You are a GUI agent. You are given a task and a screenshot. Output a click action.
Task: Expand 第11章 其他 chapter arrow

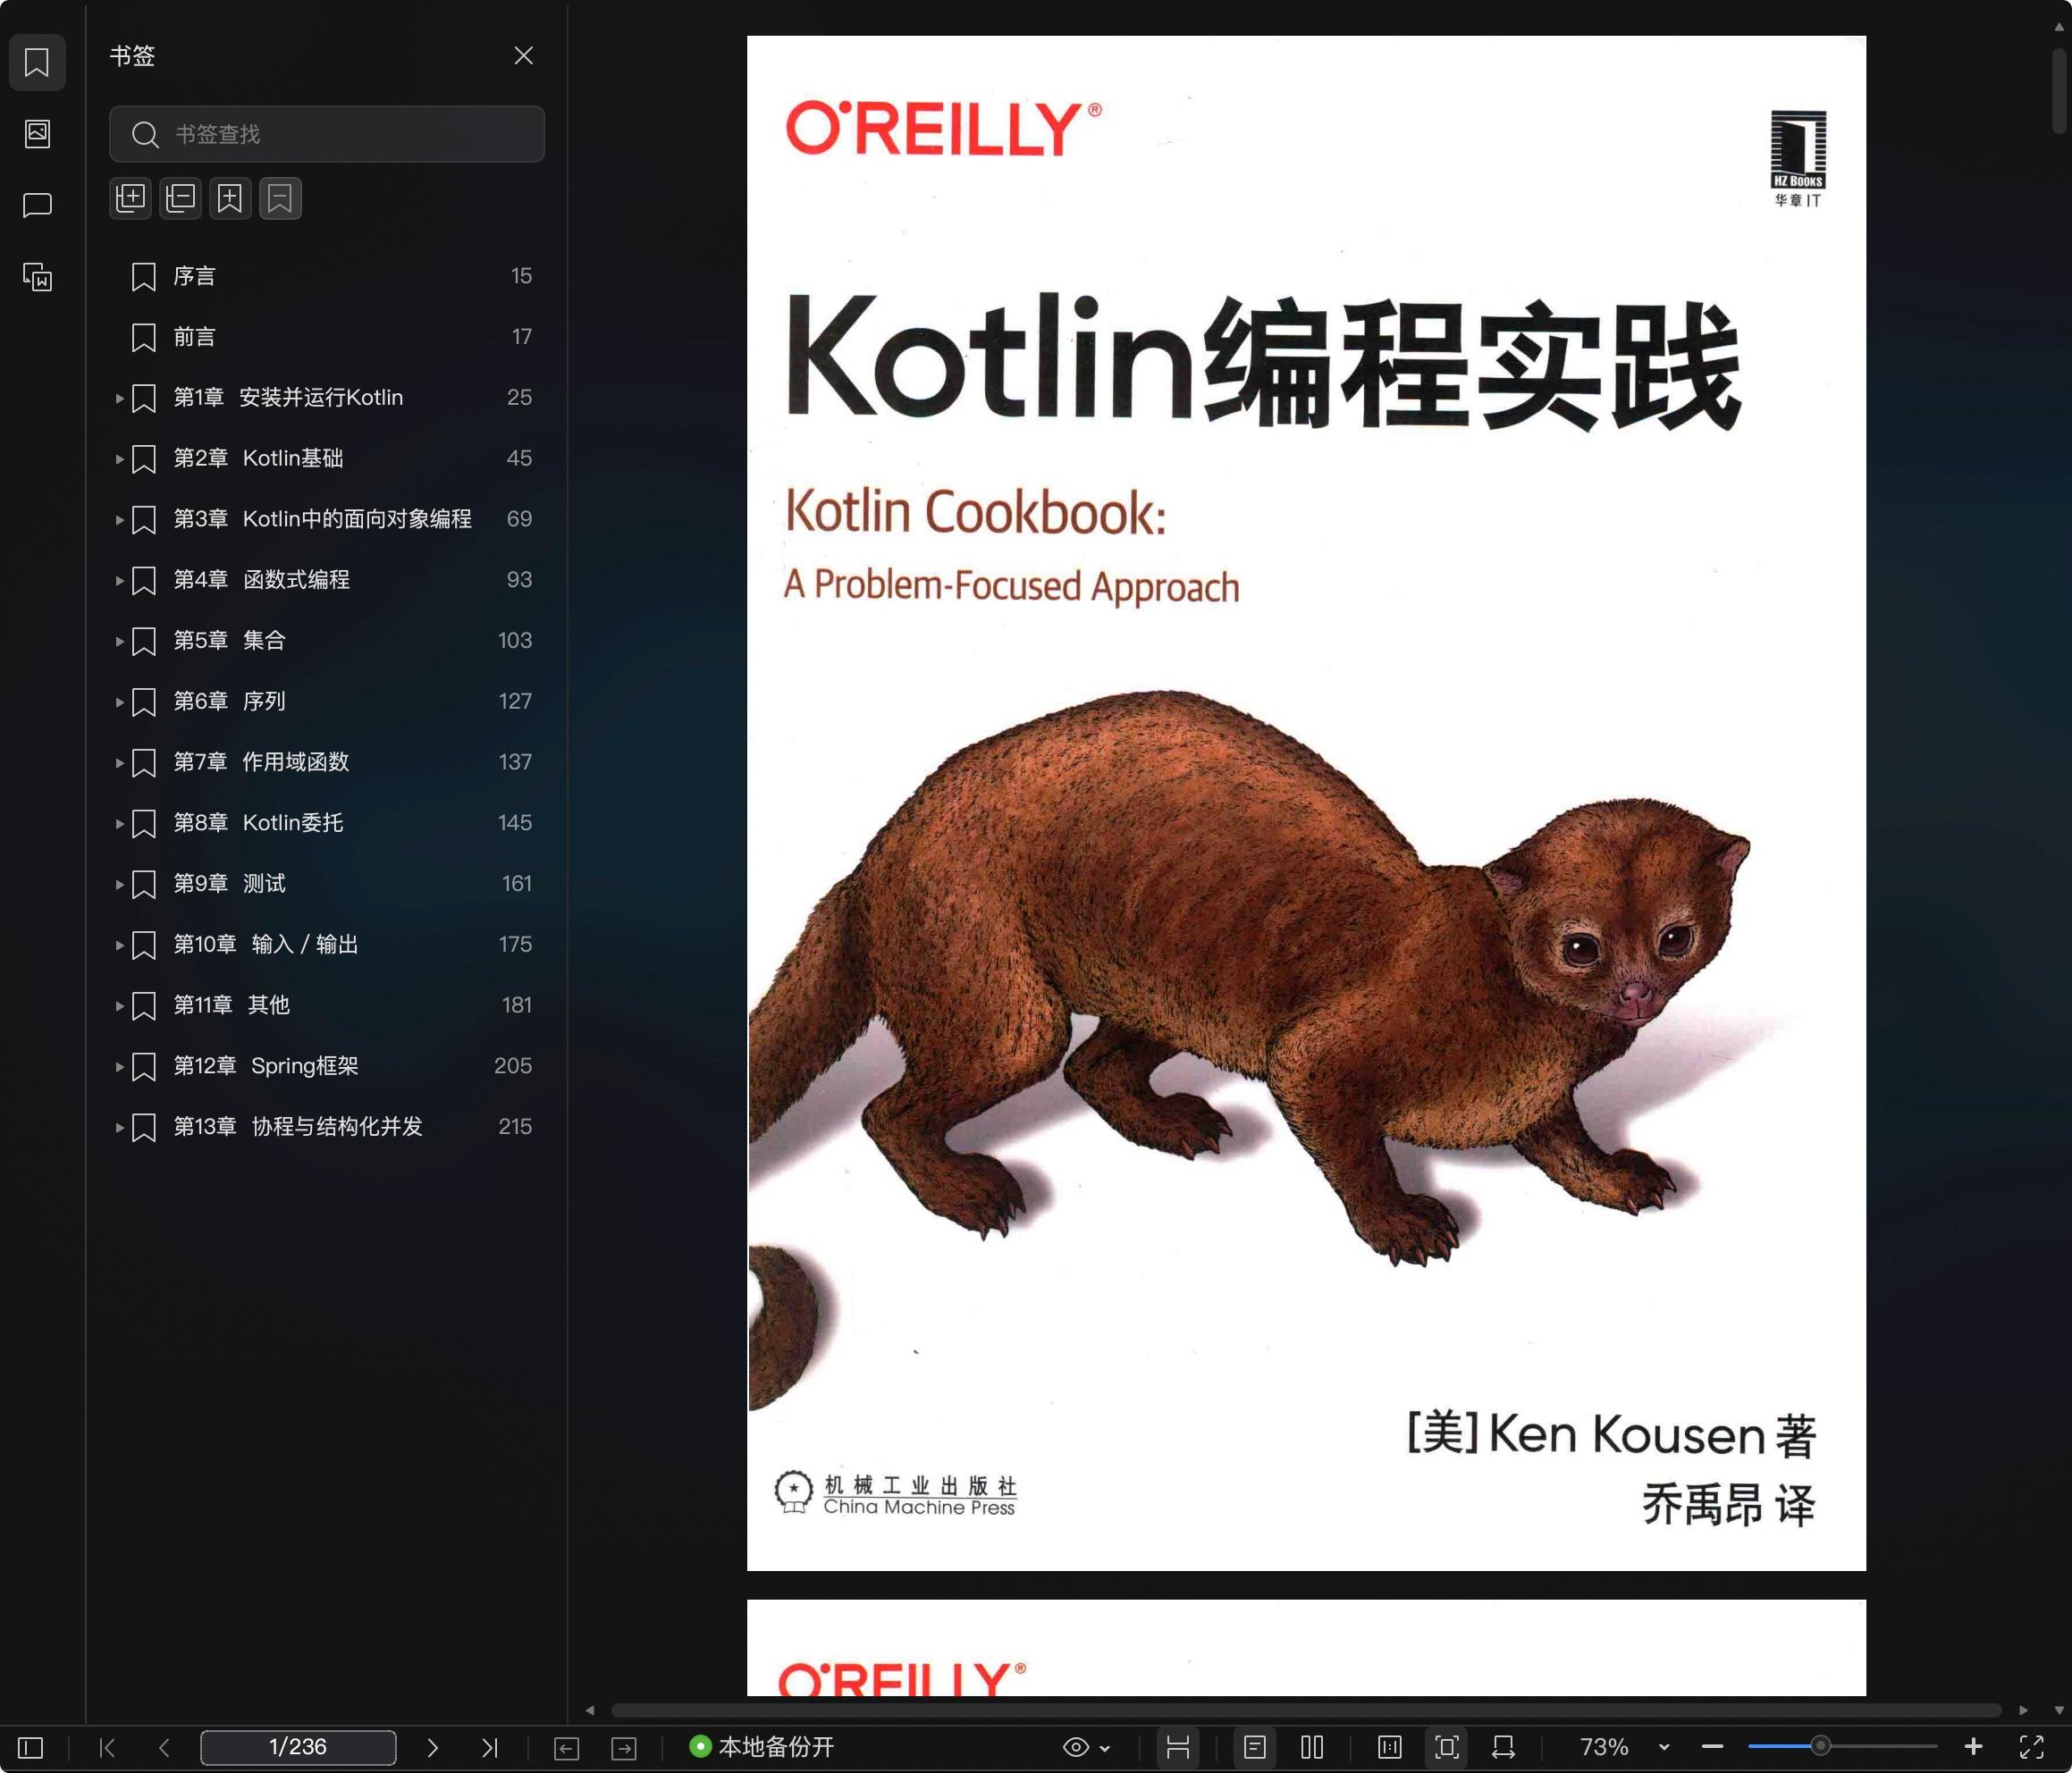pos(119,1006)
